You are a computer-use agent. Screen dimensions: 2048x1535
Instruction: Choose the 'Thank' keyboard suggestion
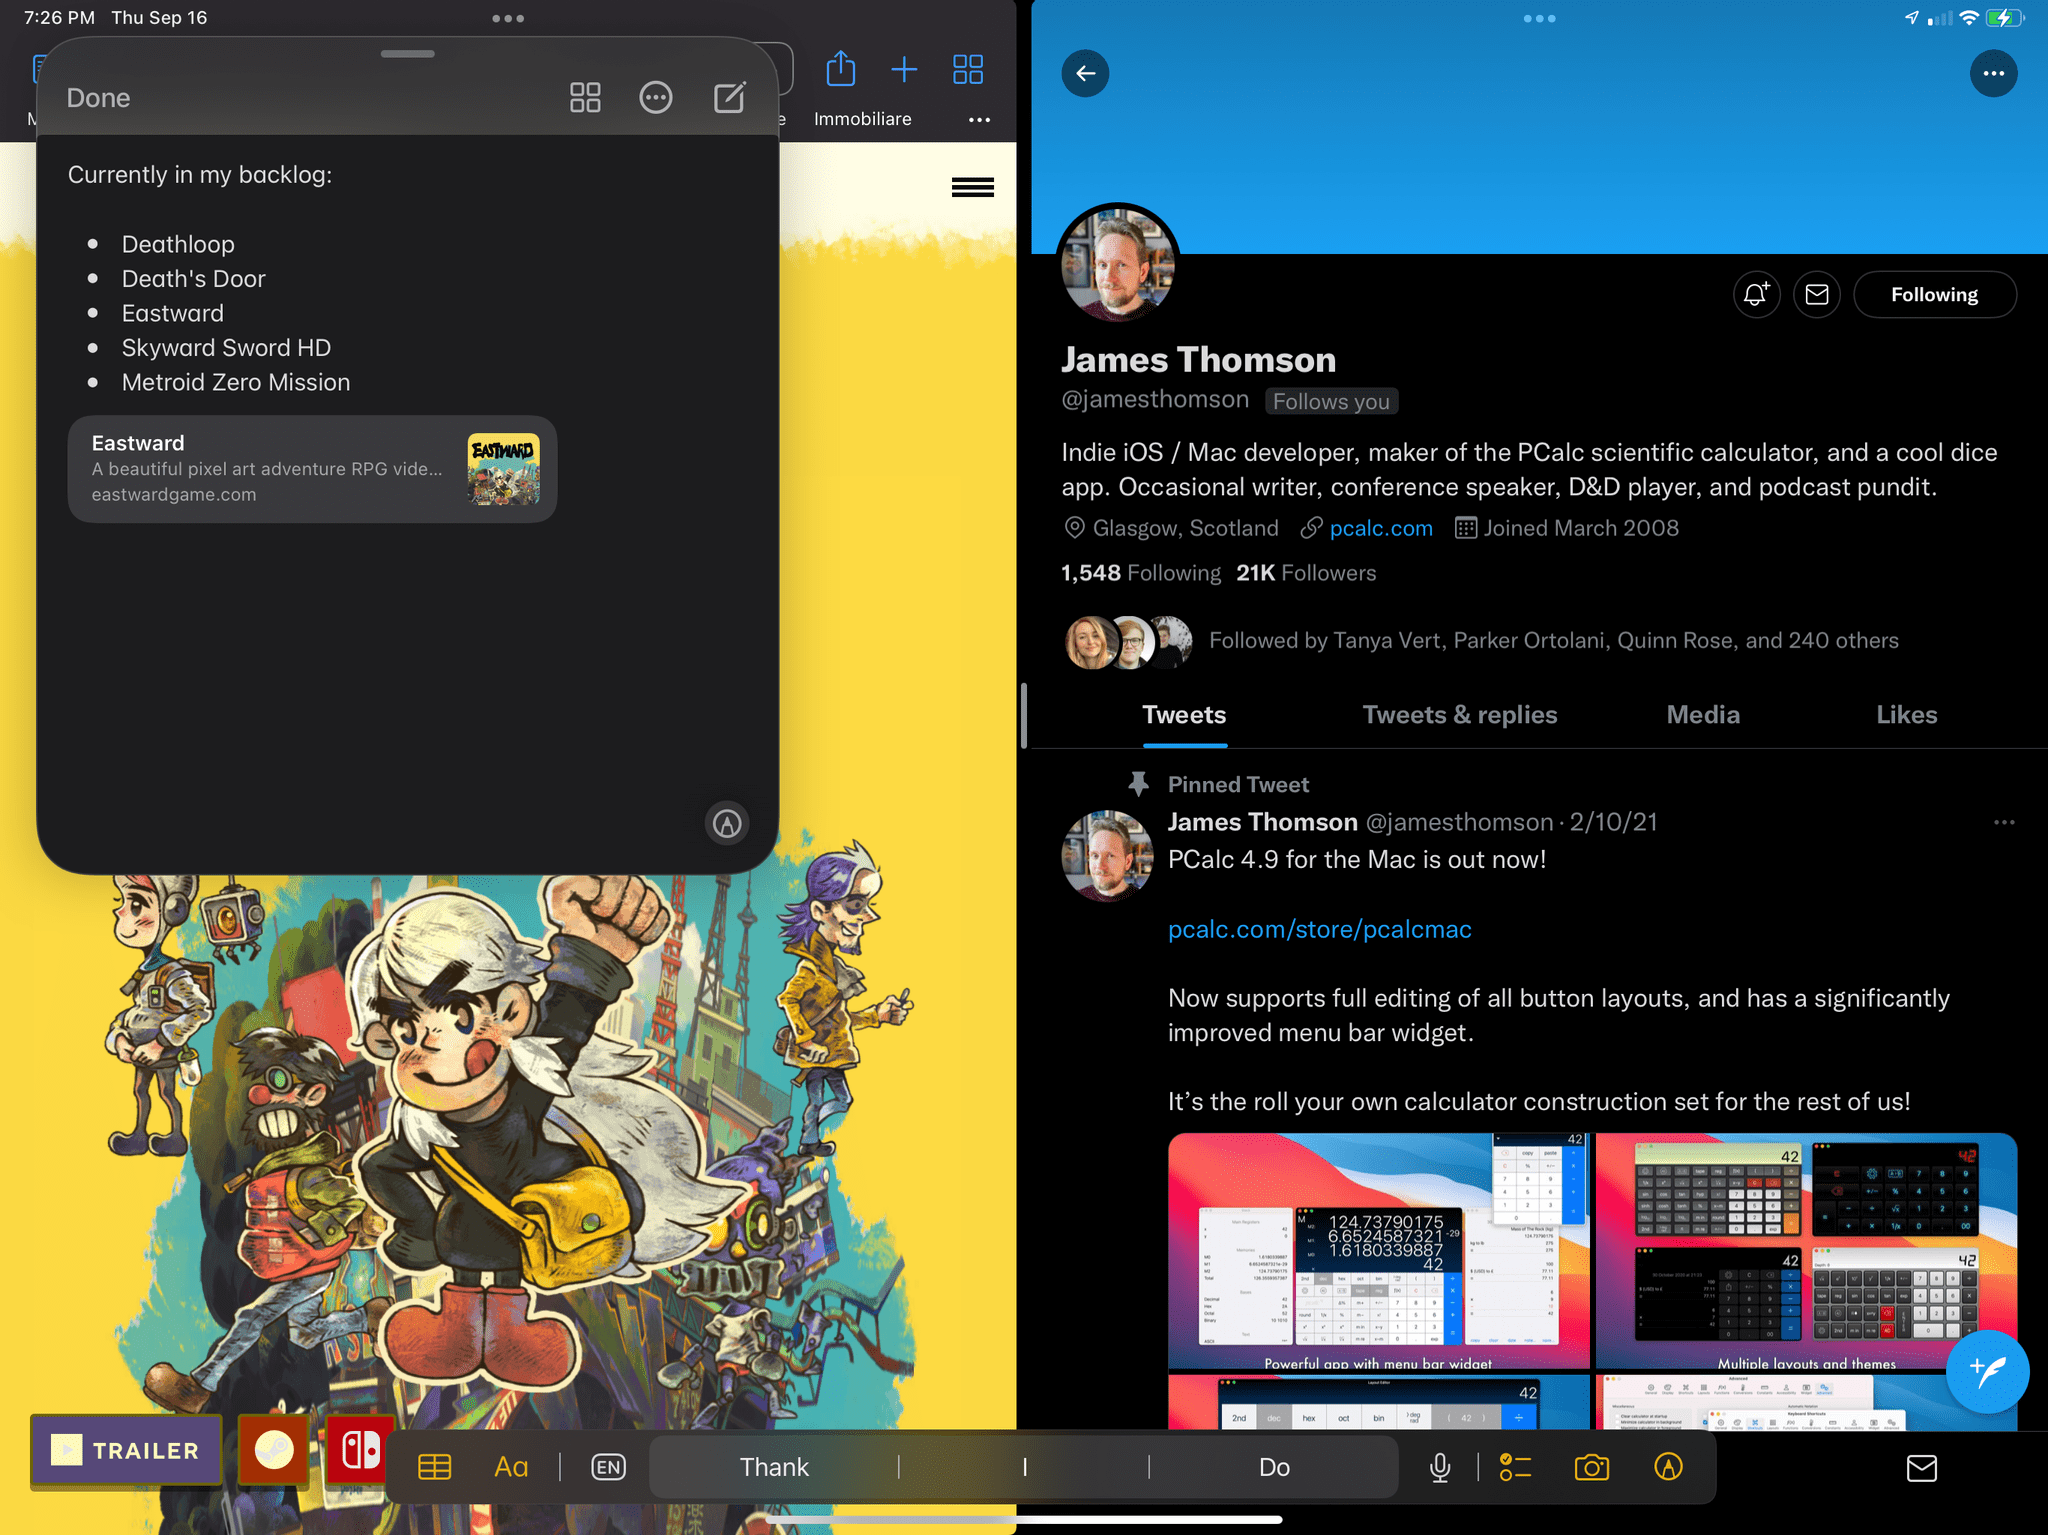point(774,1467)
